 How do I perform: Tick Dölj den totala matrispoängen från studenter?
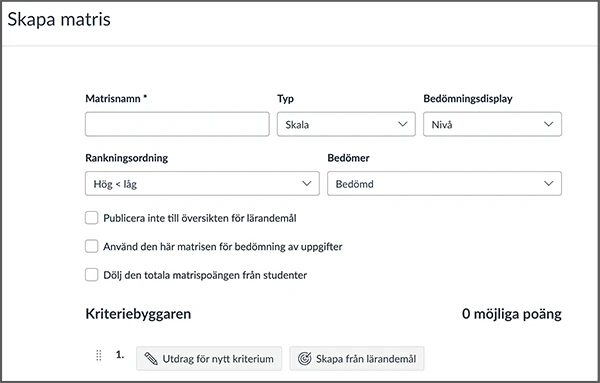pos(91,275)
